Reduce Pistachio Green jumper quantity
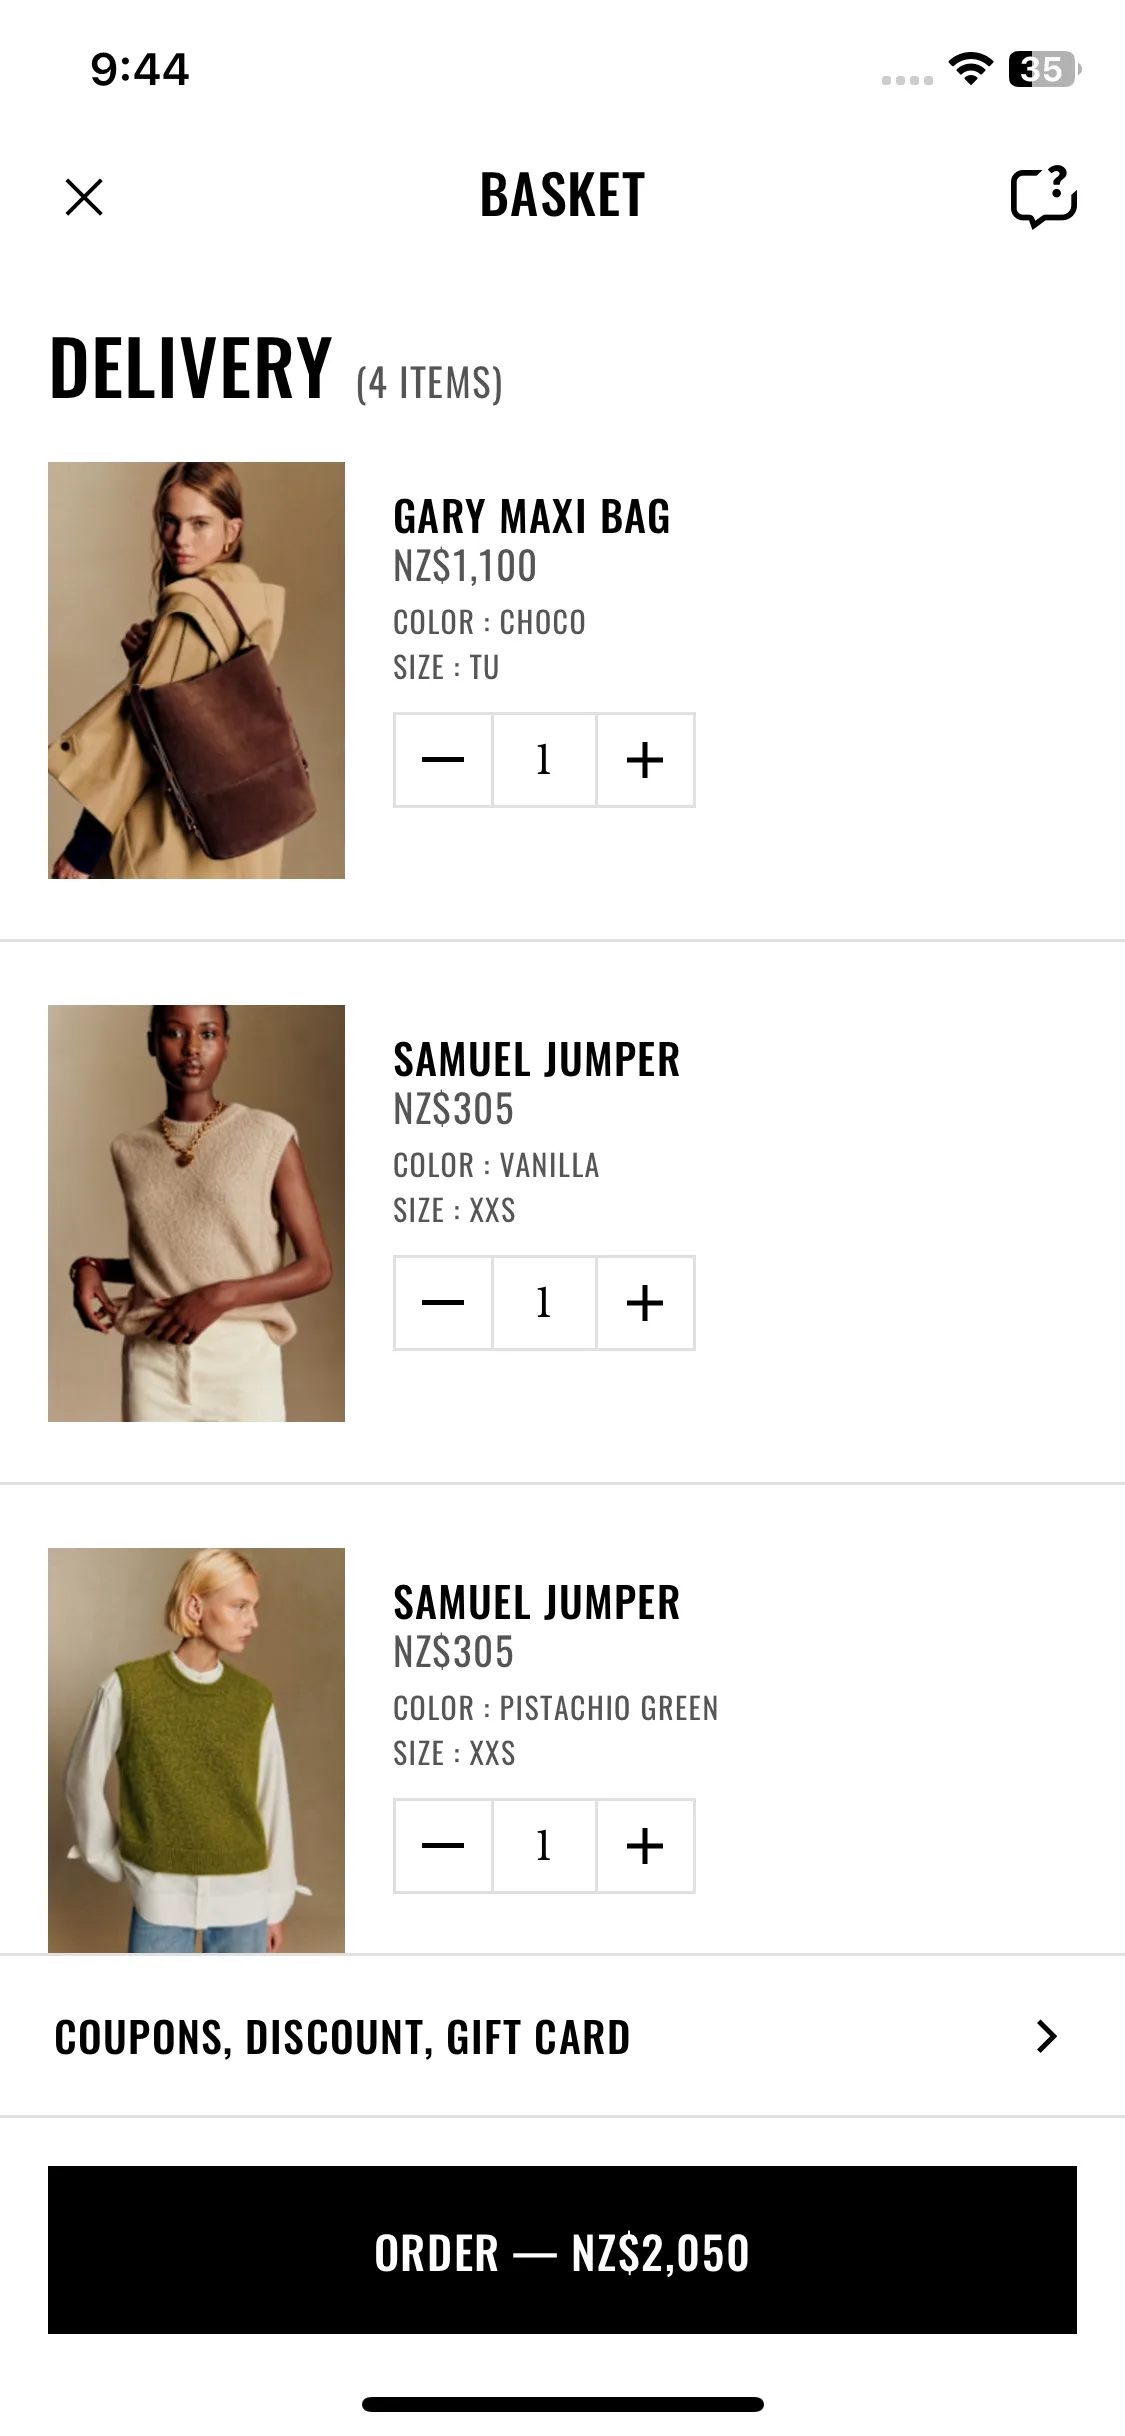Image resolution: width=1125 pixels, height=2436 pixels. pyautogui.click(x=443, y=1846)
